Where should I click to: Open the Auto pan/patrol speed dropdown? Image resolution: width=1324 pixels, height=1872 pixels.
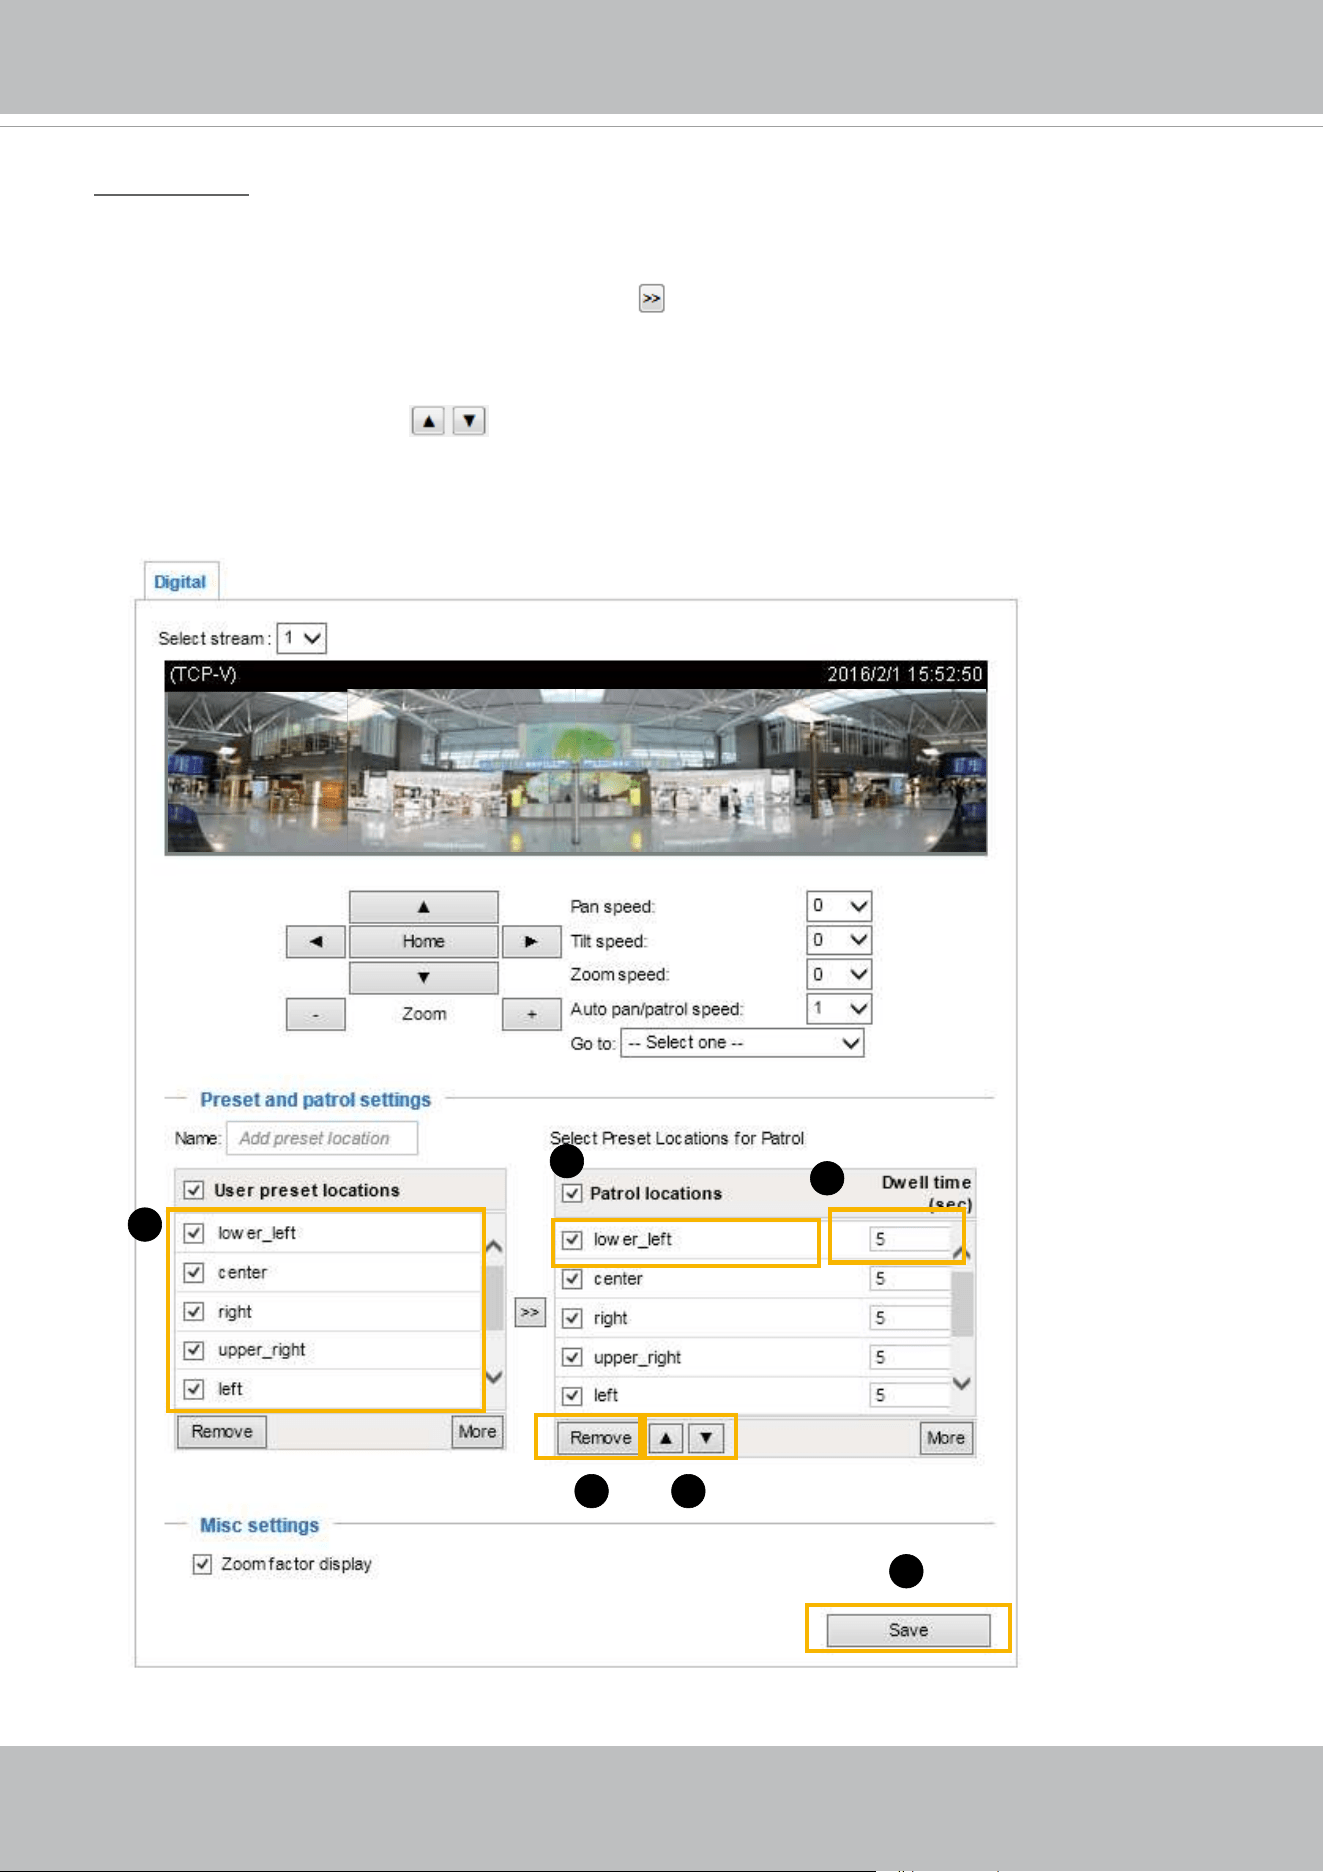[x=839, y=1008]
